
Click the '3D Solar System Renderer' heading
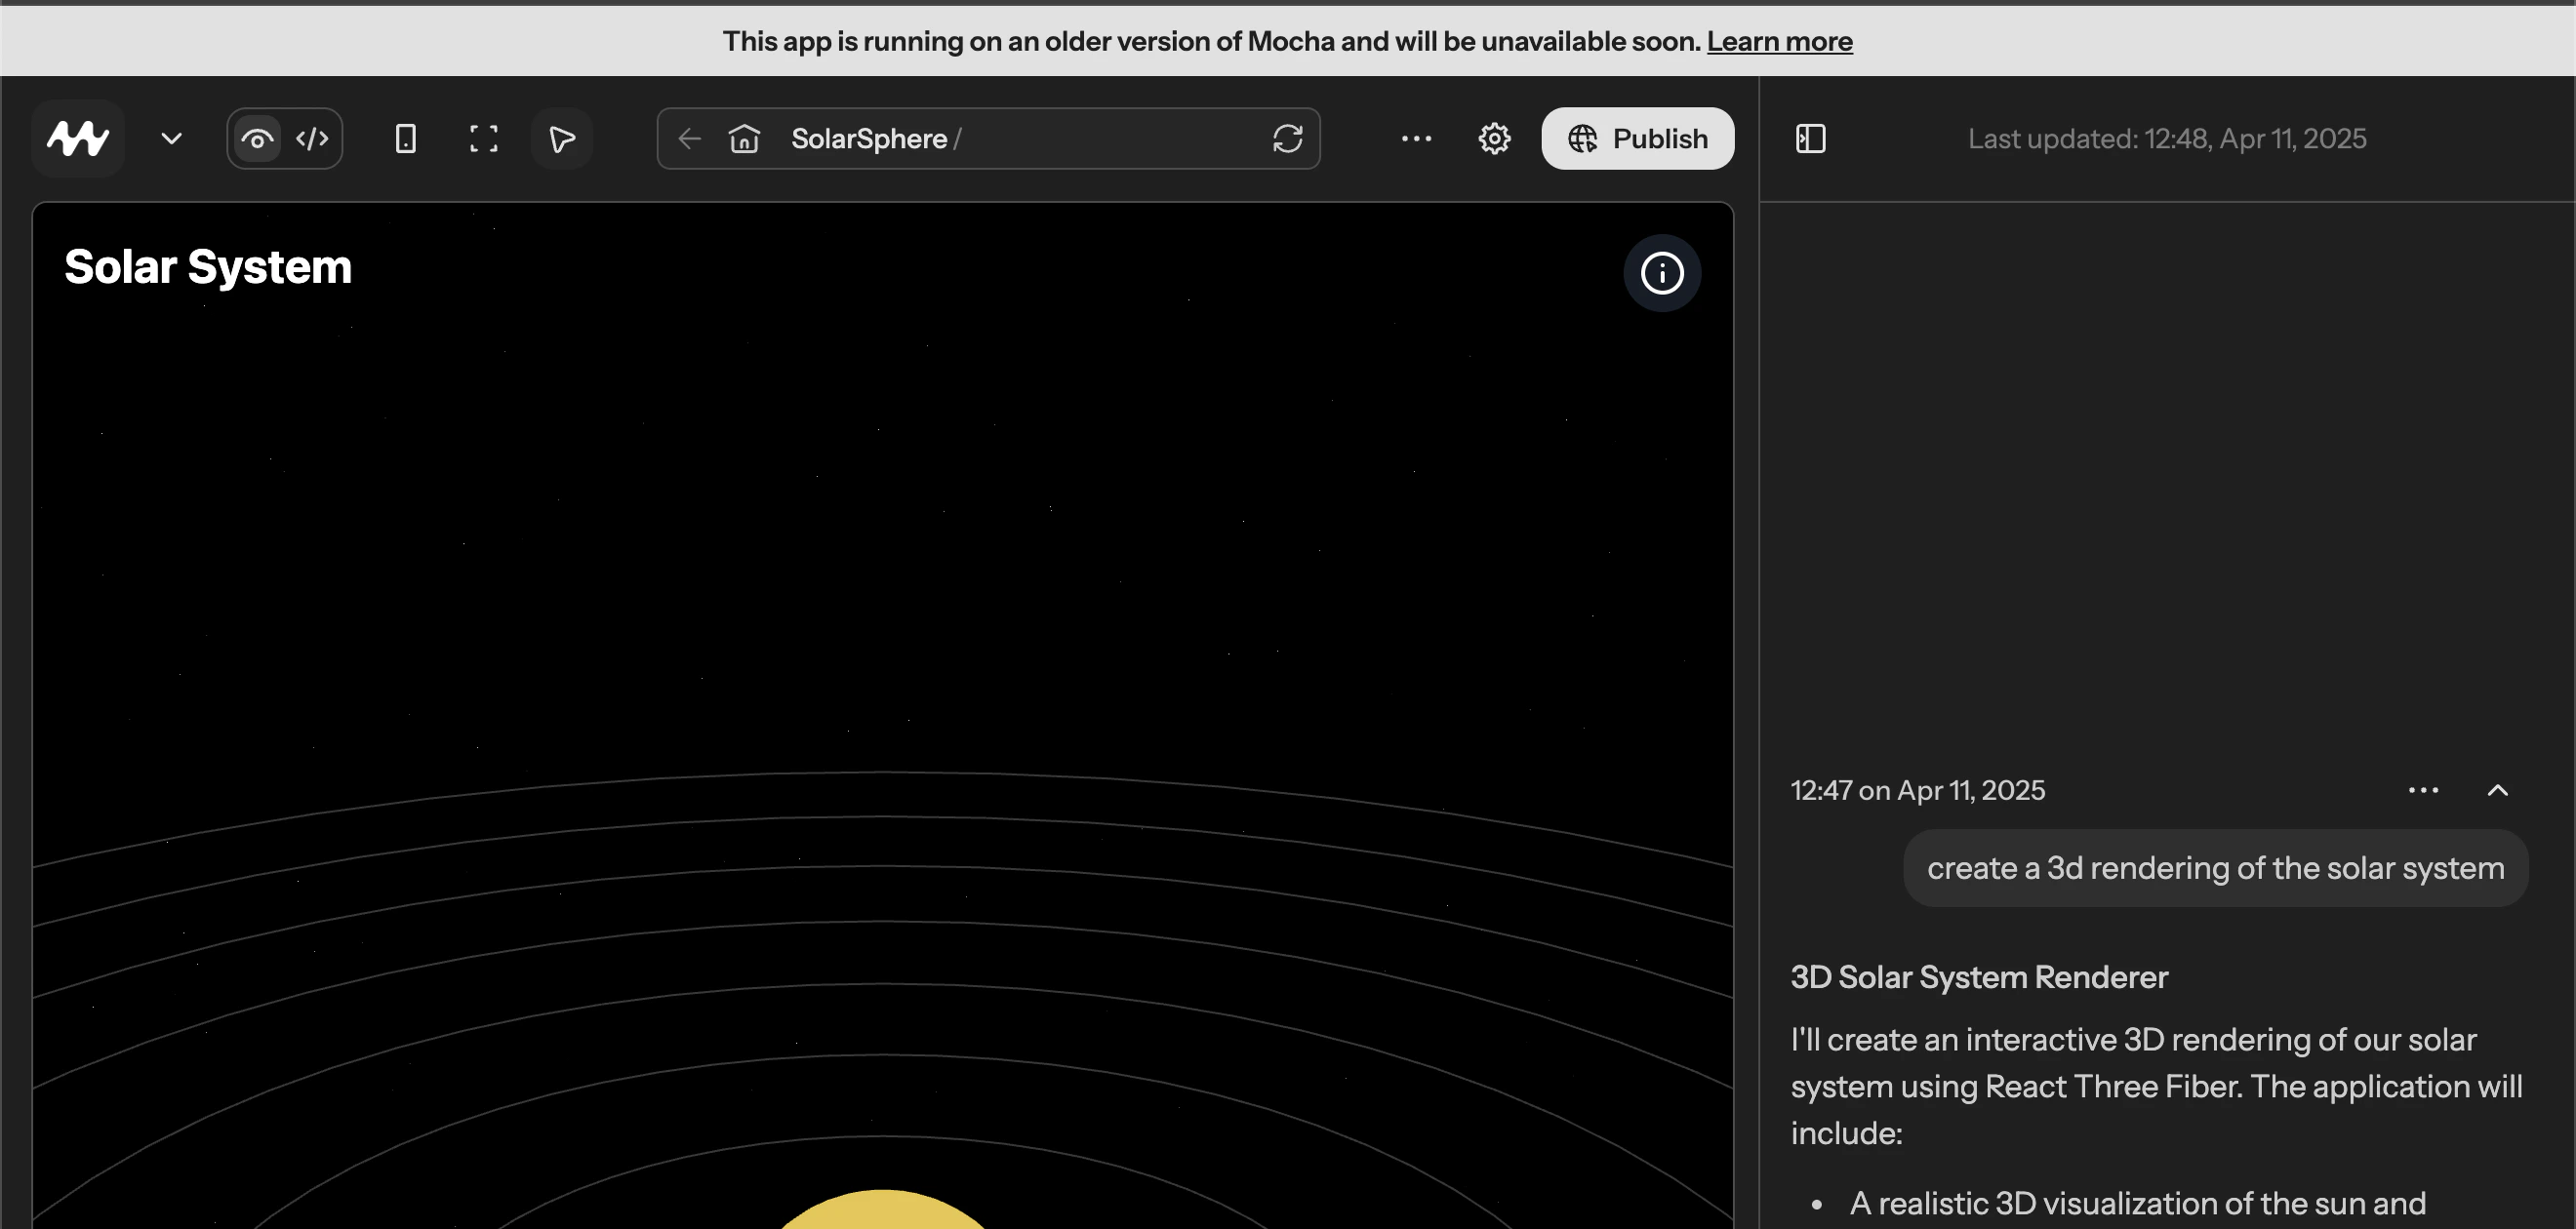(x=1979, y=977)
